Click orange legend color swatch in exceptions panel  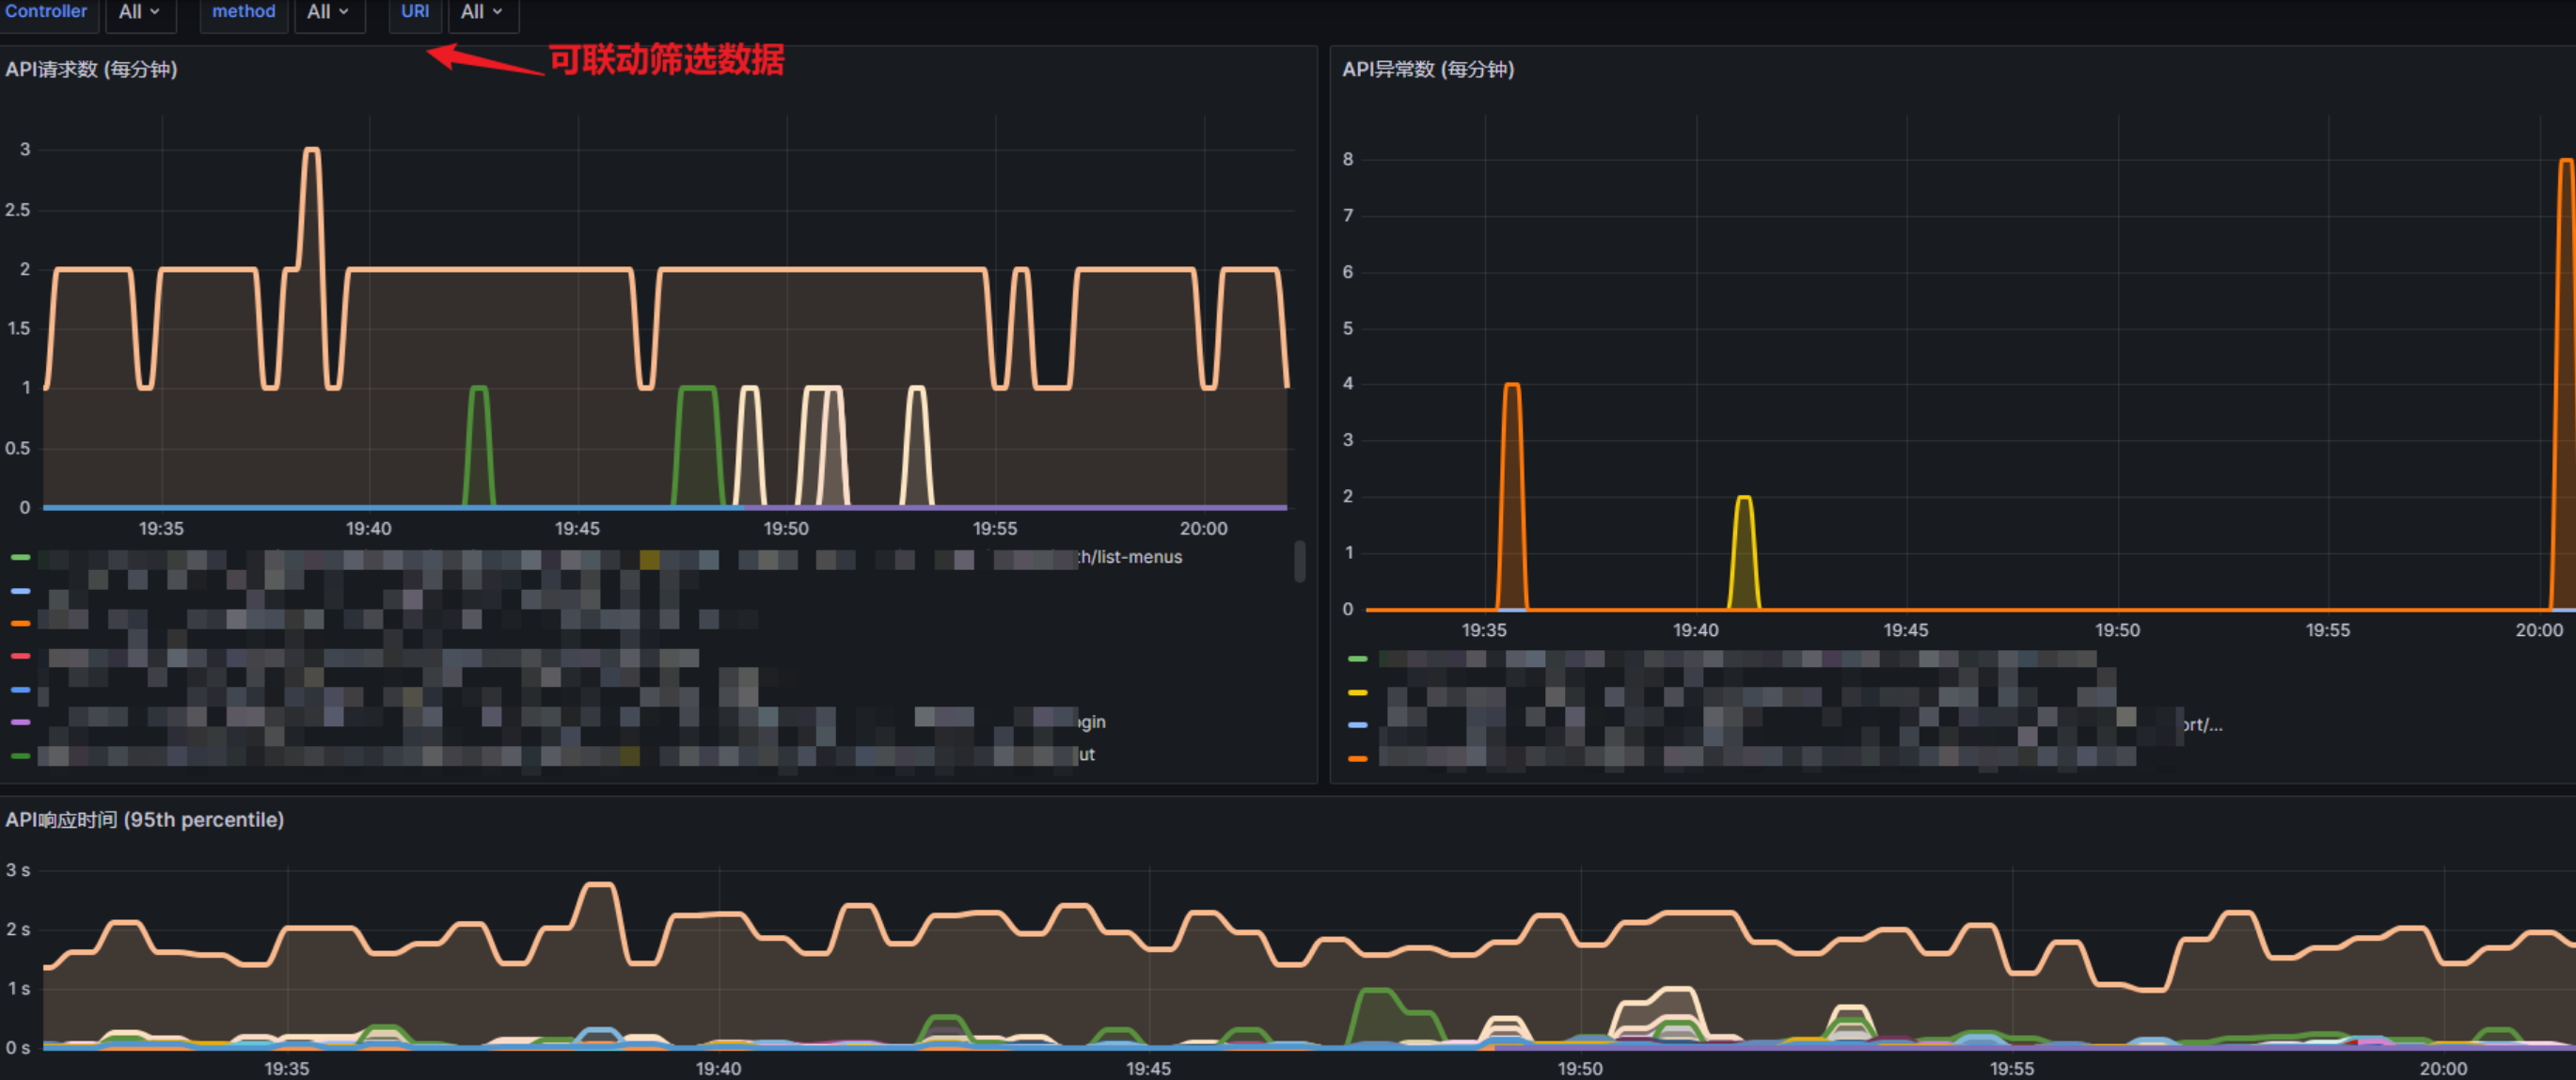(1357, 758)
